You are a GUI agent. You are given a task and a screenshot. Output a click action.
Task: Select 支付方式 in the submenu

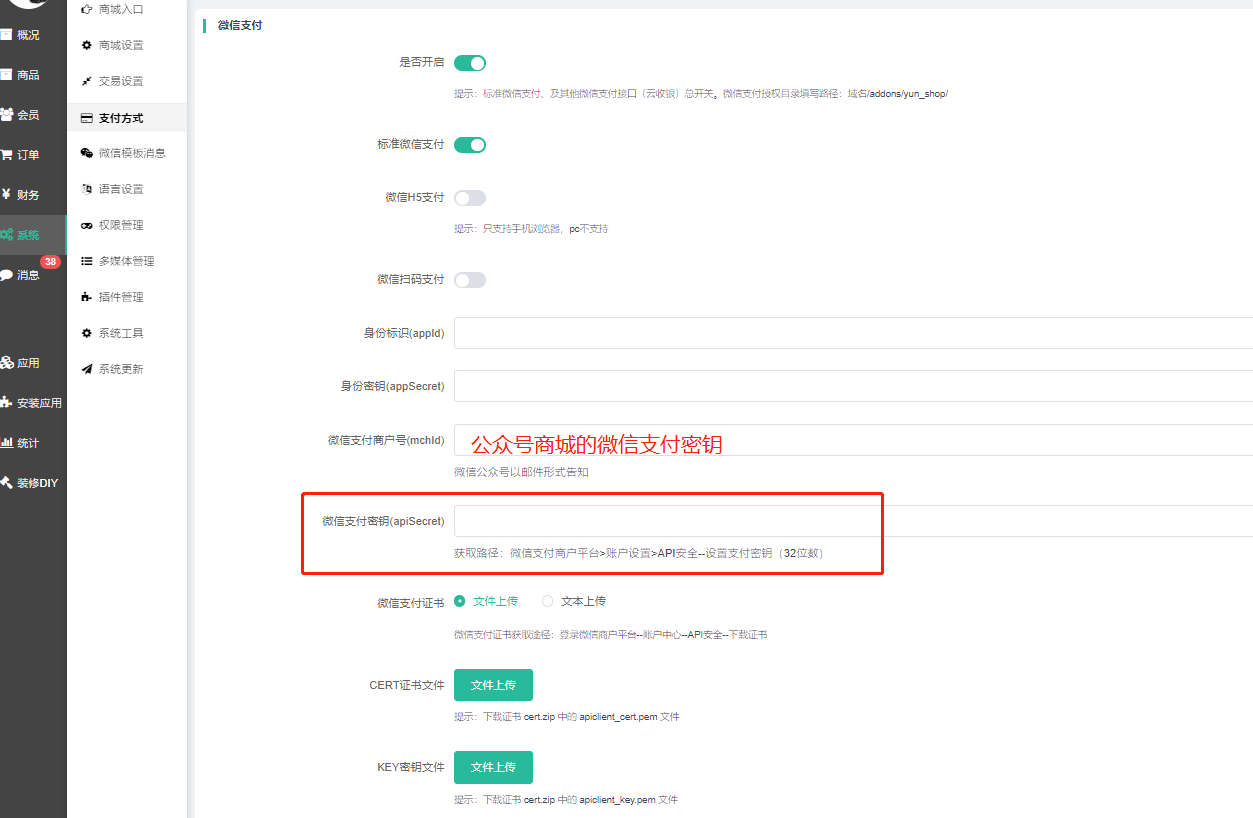pyautogui.click(x=127, y=118)
